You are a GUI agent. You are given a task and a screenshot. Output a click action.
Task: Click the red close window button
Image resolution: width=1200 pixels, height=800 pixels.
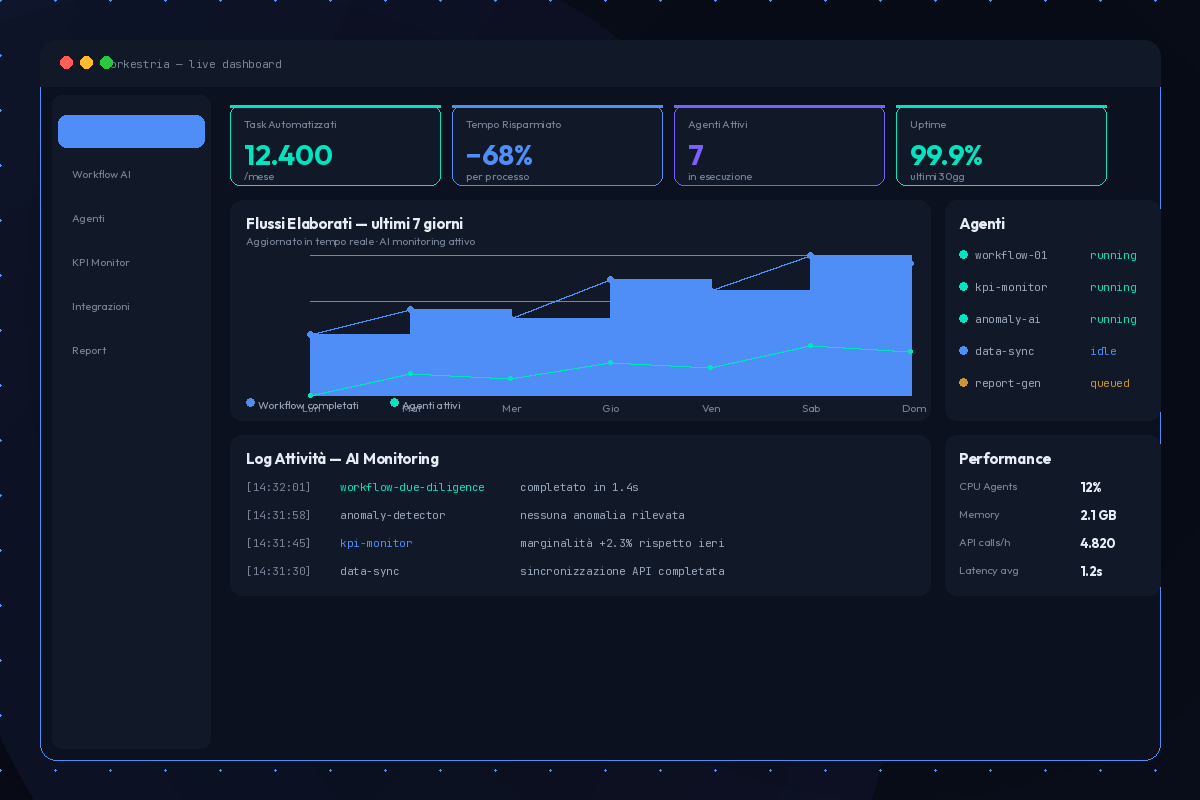(67, 63)
